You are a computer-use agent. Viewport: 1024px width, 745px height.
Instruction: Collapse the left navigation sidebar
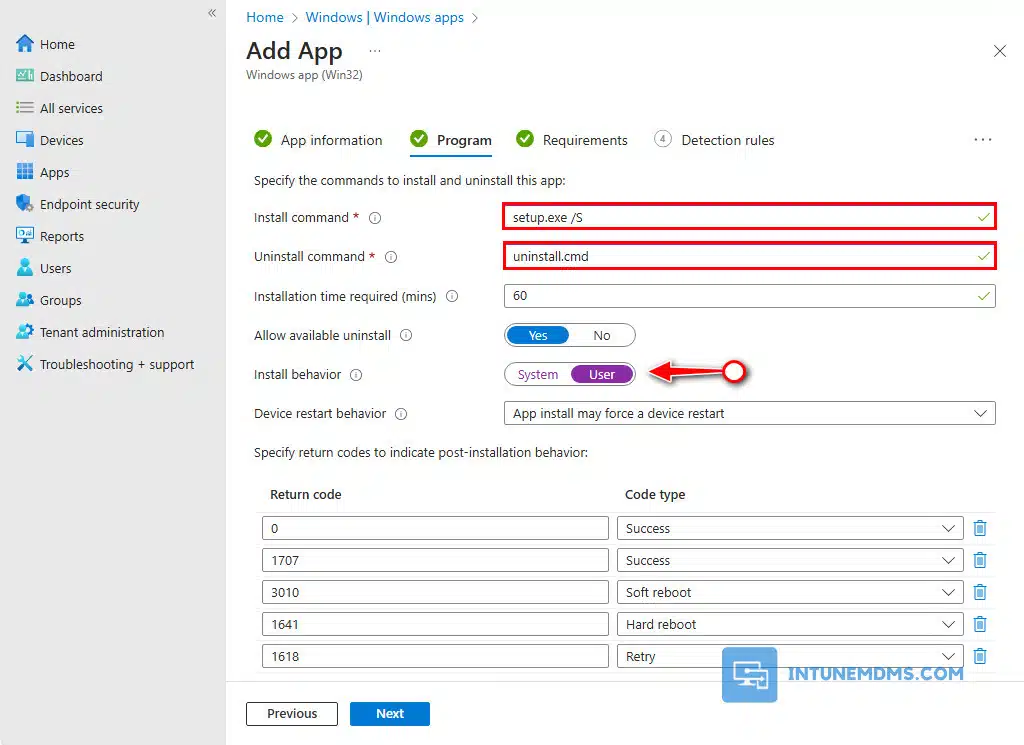[212, 13]
